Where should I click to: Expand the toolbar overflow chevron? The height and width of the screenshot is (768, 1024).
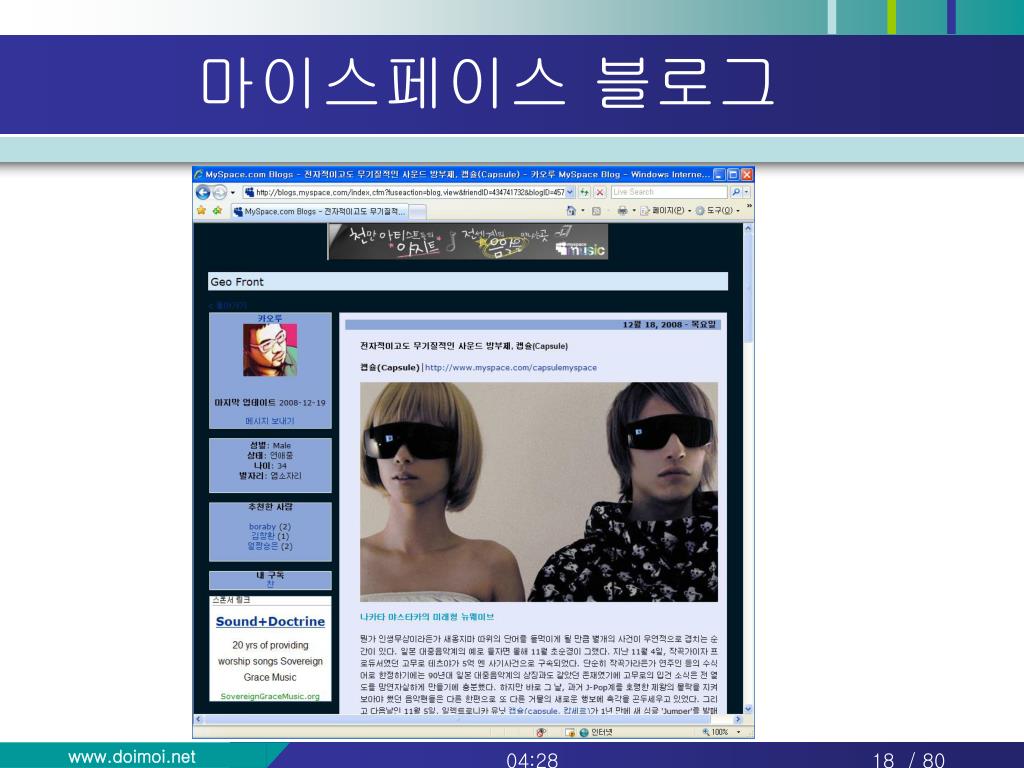(x=748, y=206)
